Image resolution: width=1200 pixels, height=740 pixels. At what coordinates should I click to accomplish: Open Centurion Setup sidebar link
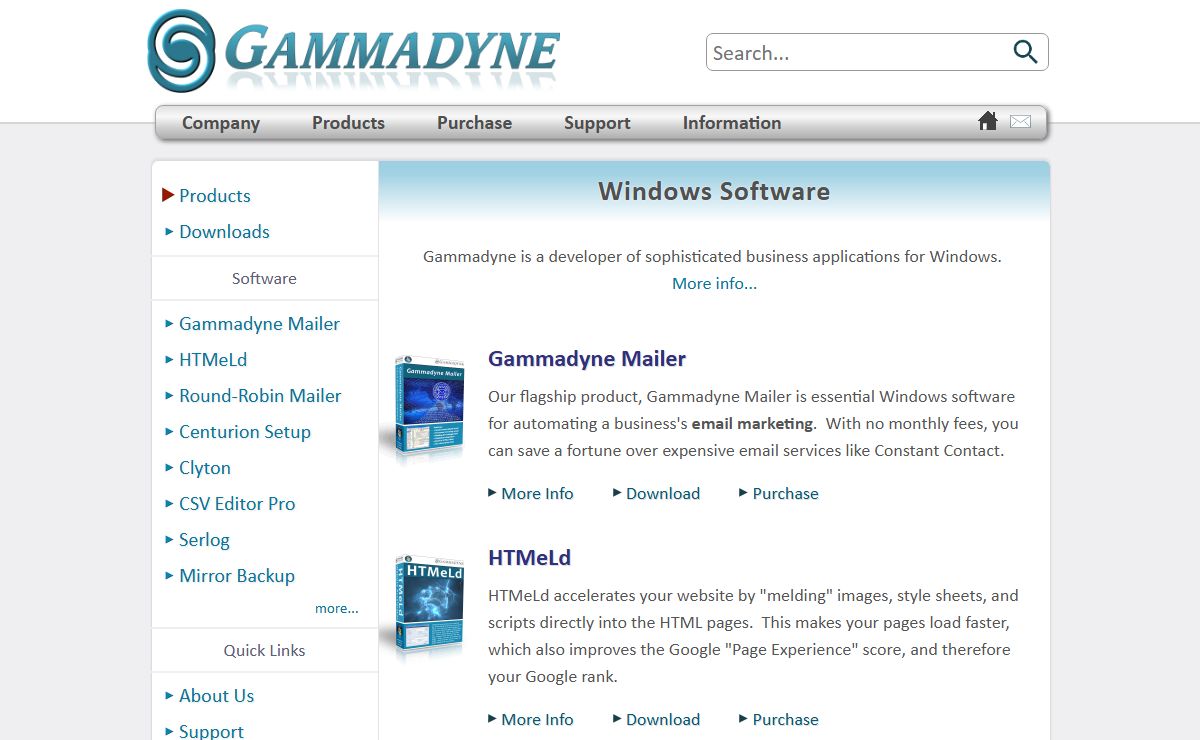point(245,432)
